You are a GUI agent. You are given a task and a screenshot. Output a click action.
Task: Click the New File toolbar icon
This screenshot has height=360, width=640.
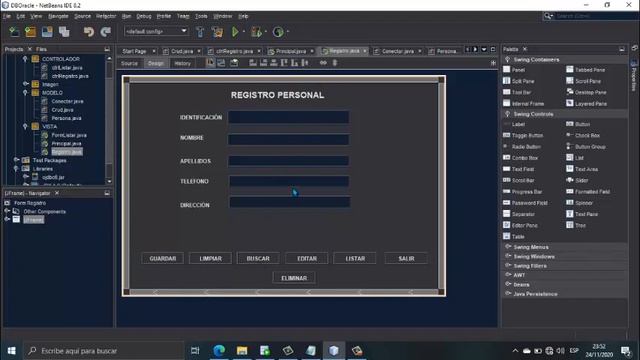click(x=14, y=31)
